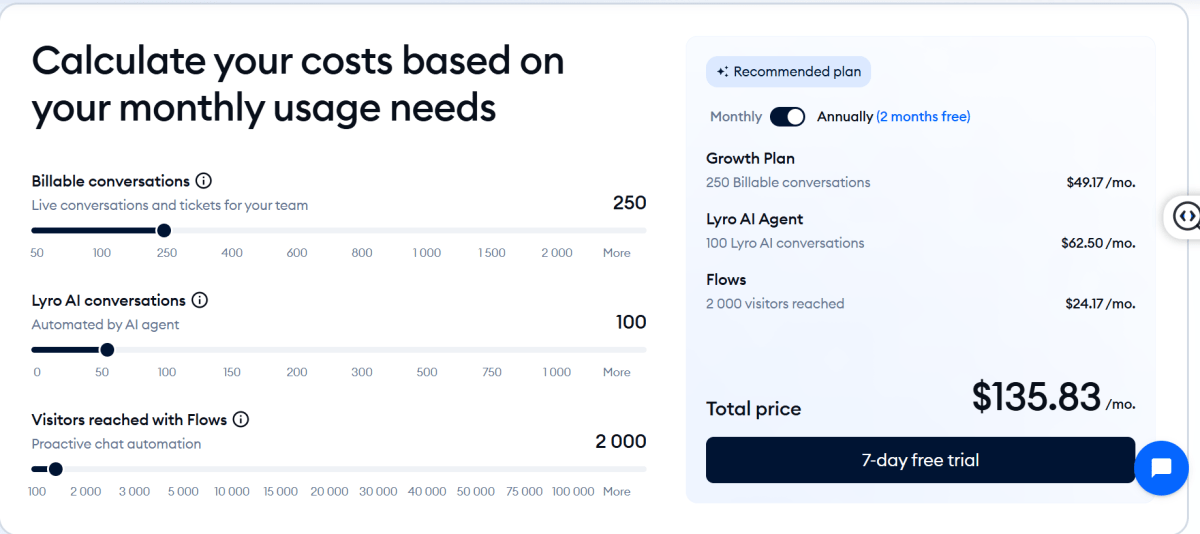Click Lyro AI conversations slider handle

107,349
